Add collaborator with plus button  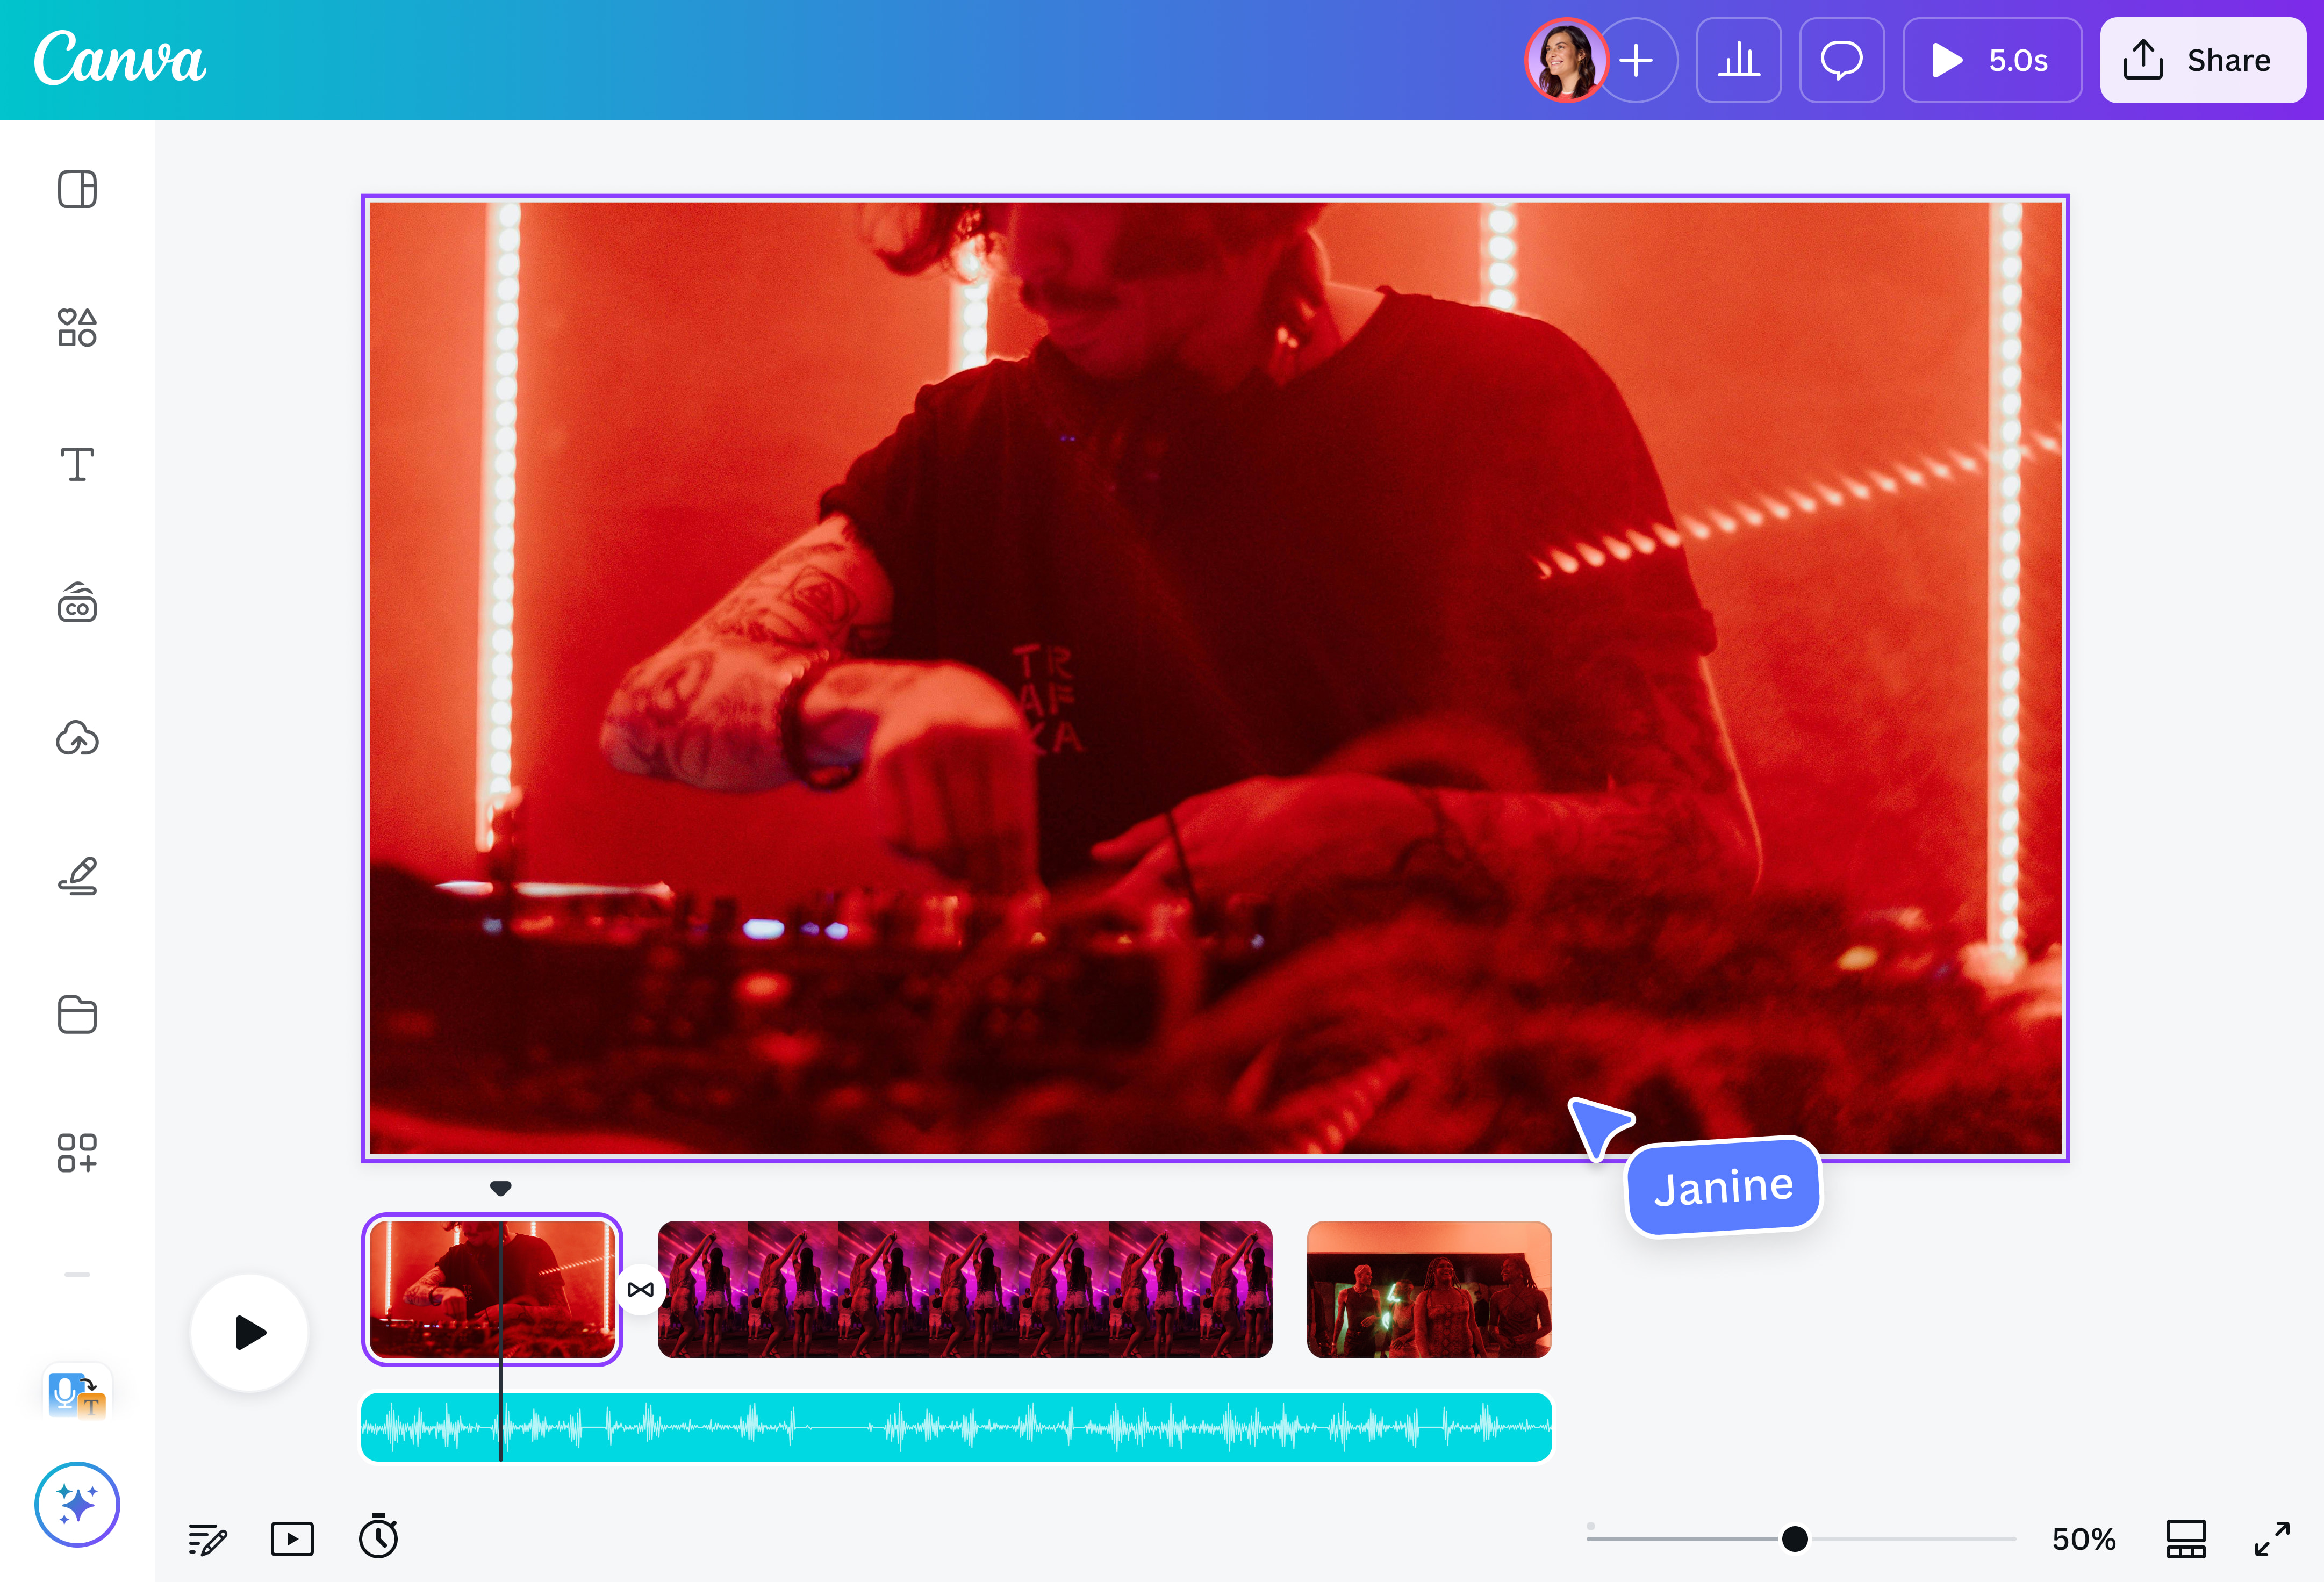pos(1637,60)
